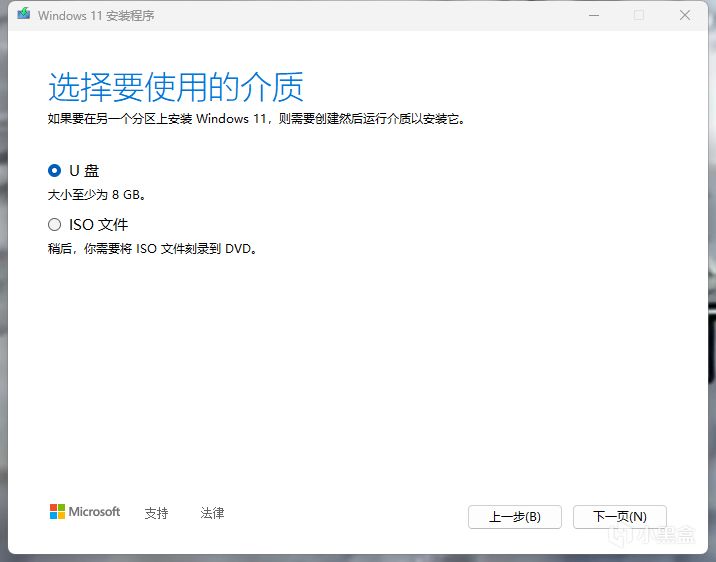The height and width of the screenshot is (562, 716).
Task: Choose the ISO 文件 radio option
Action: tap(54, 225)
